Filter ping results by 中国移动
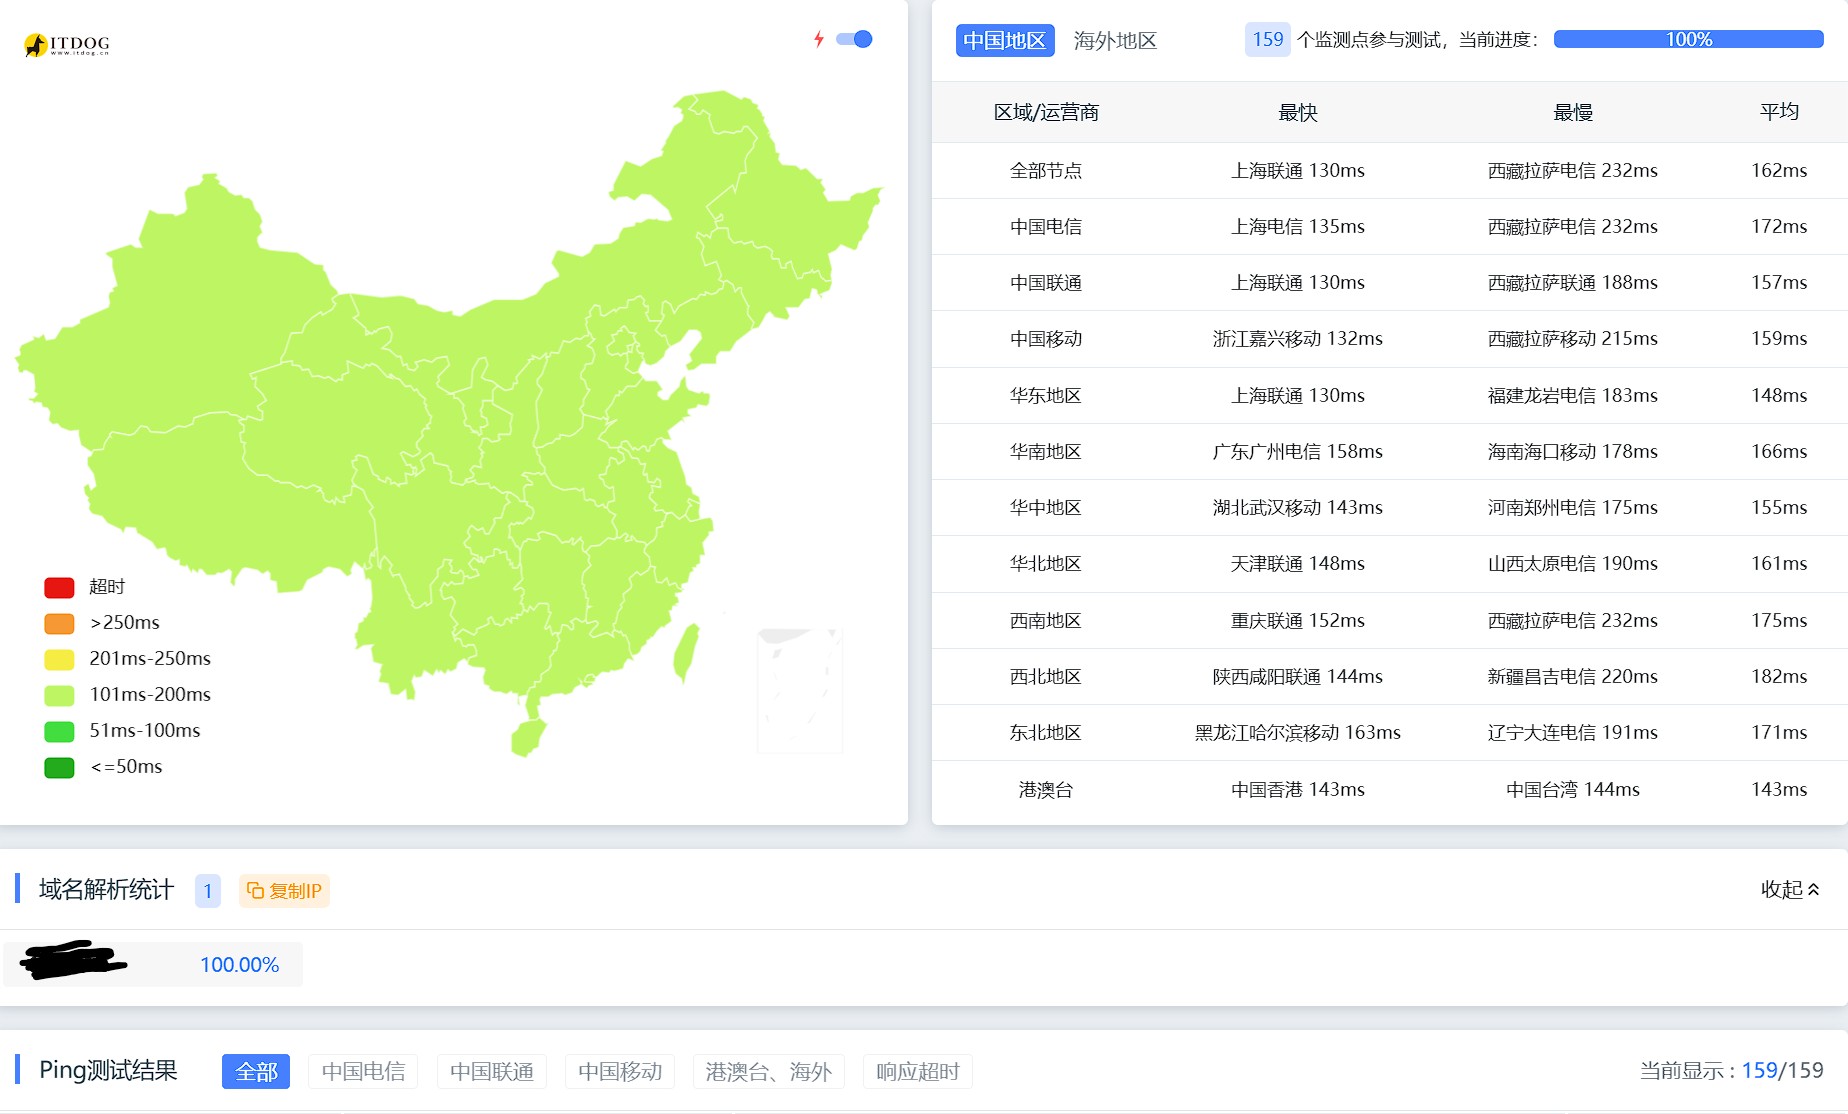Viewport: 1848px width, 1114px height. (x=619, y=1071)
